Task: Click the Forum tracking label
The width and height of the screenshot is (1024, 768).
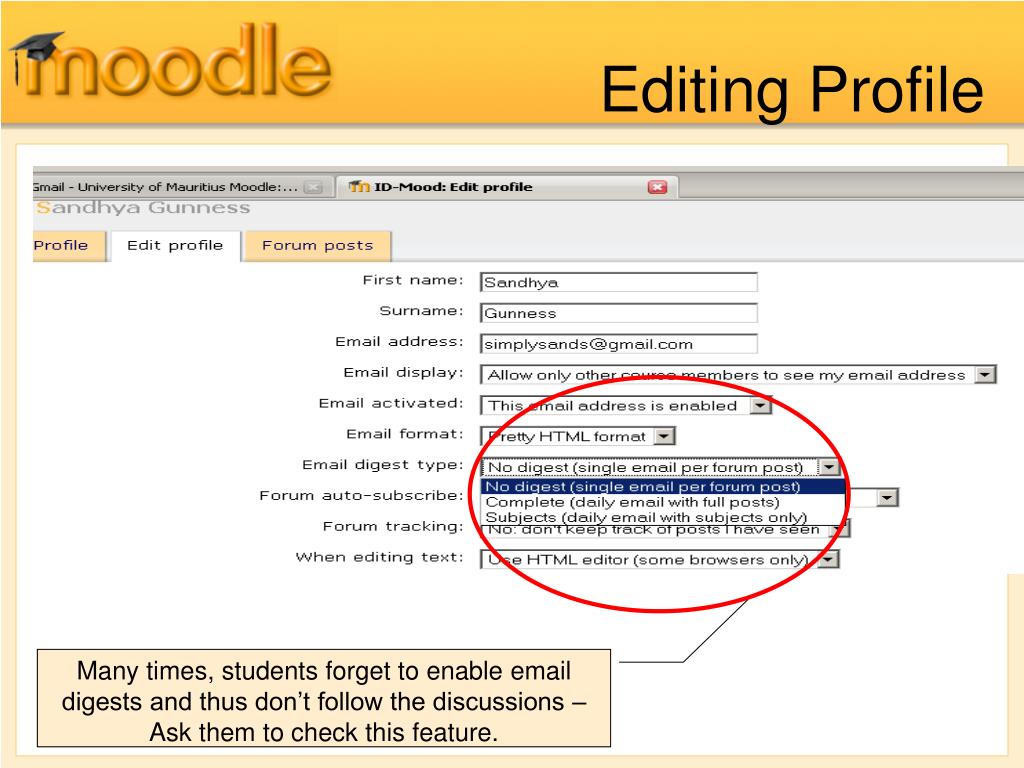Action: click(392, 526)
